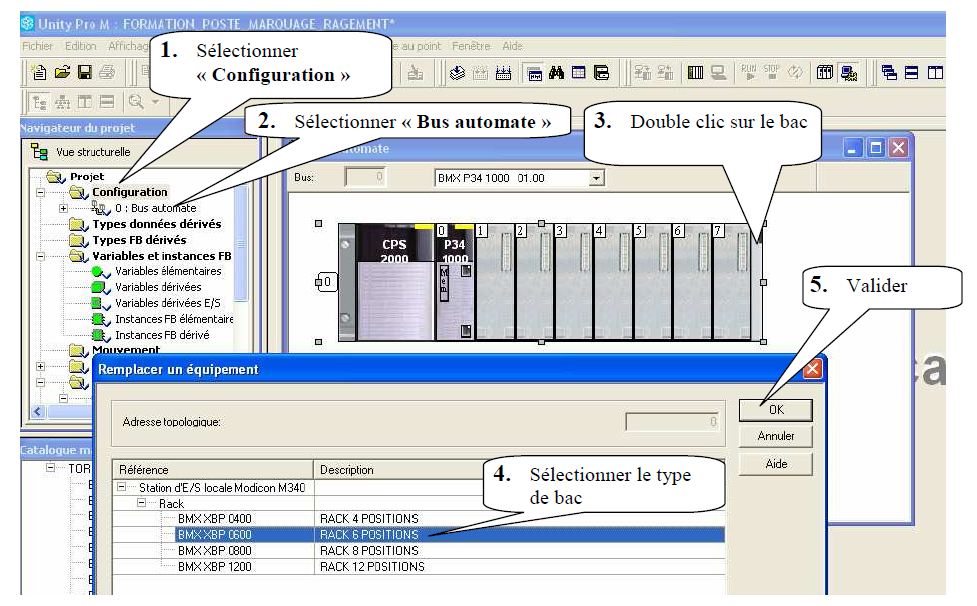
Task: Open the Edition menu
Action: (x=80, y=46)
